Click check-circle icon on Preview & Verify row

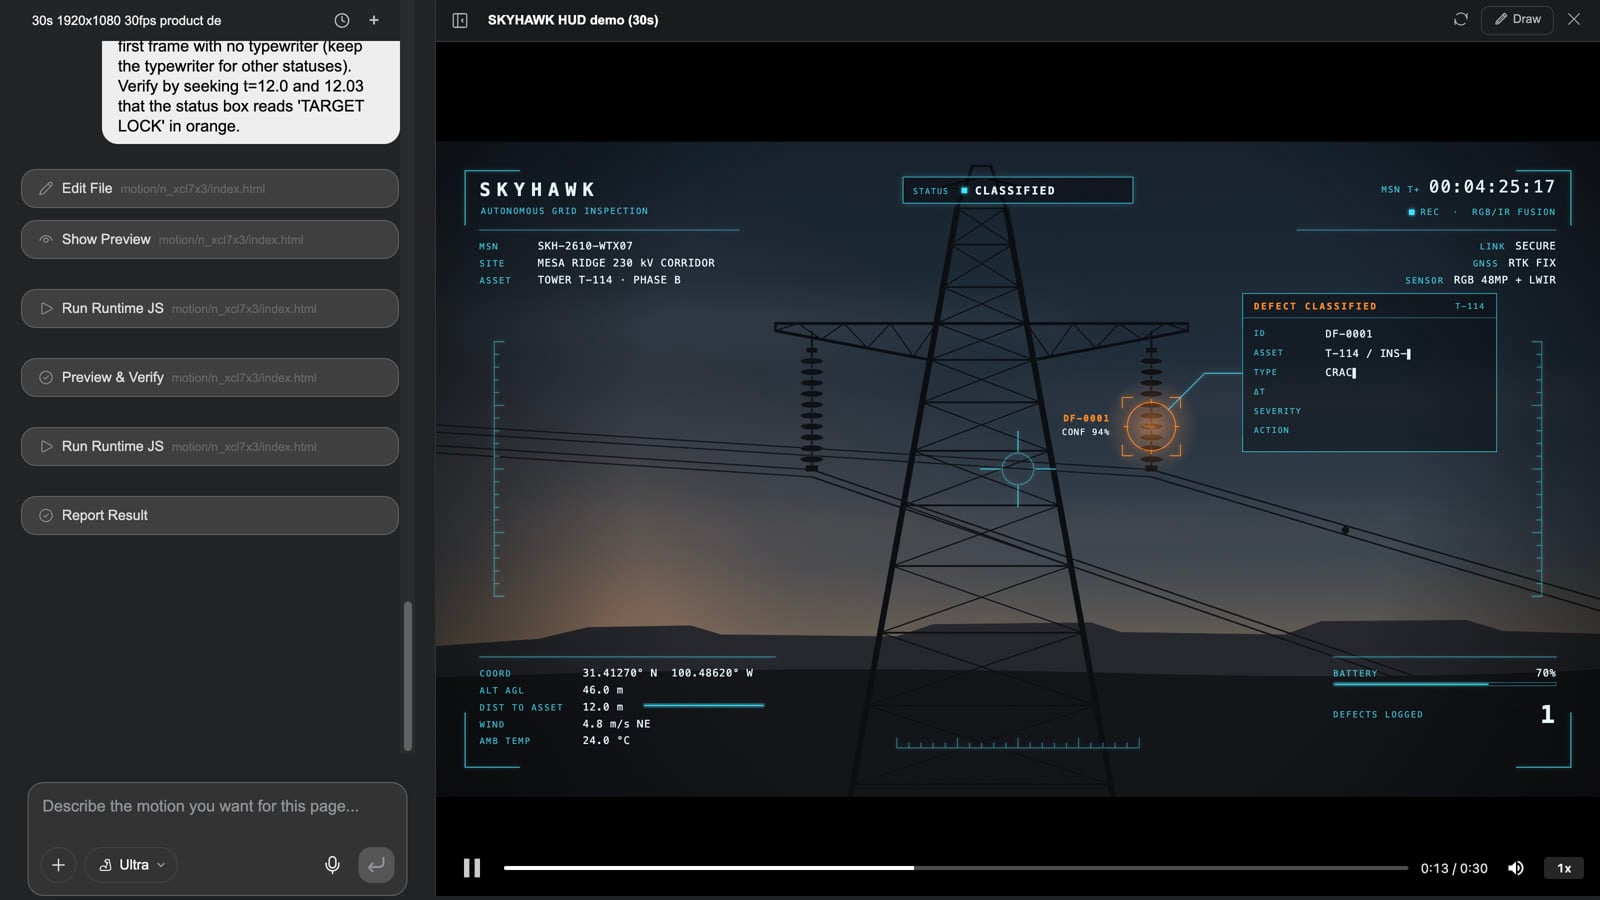click(x=46, y=377)
